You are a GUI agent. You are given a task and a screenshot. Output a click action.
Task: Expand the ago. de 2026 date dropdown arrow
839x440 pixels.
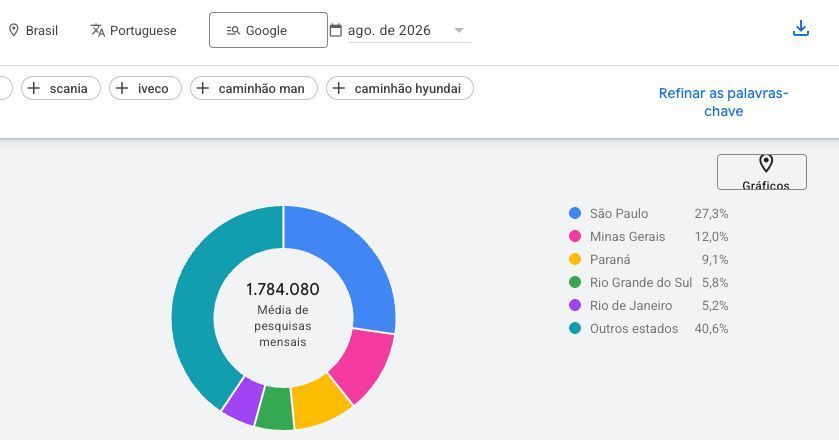pyautogui.click(x=459, y=31)
